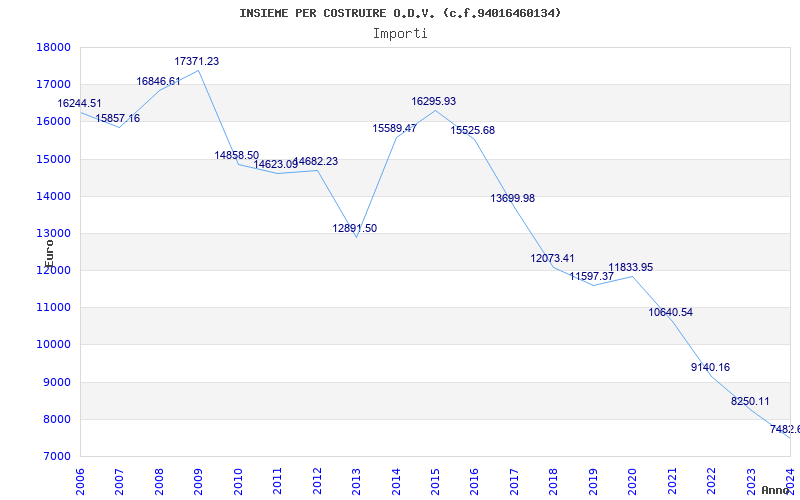Click the 2023 year axis label

click(751, 482)
